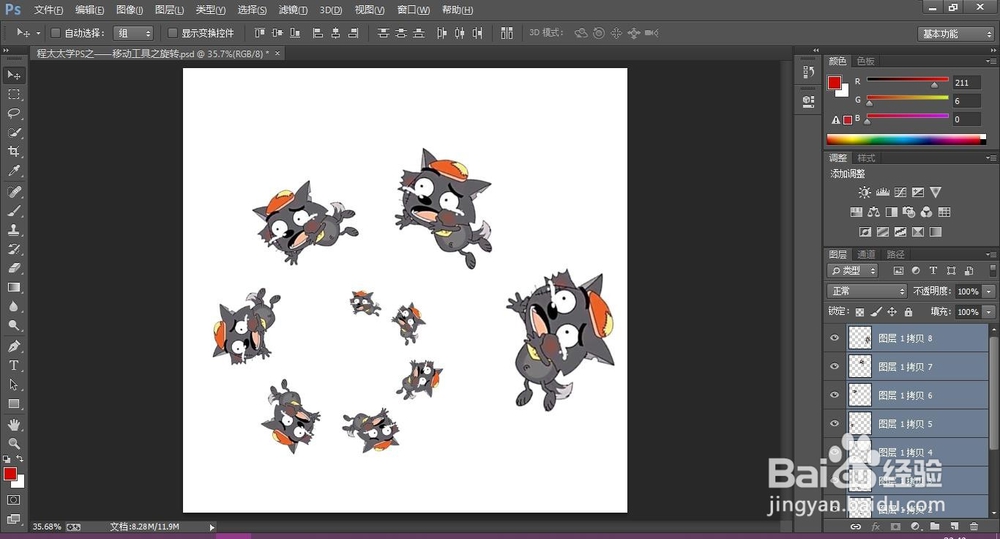Open status bar info arrow
The width and height of the screenshot is (1000, 539).
click(212, 527)
